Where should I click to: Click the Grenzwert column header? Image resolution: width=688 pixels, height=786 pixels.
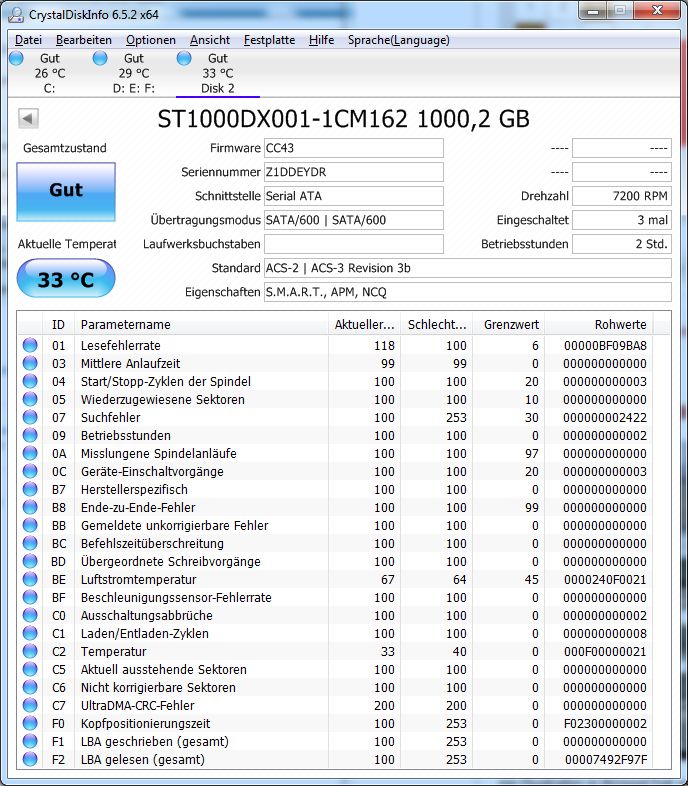click(x=509, y=324)
